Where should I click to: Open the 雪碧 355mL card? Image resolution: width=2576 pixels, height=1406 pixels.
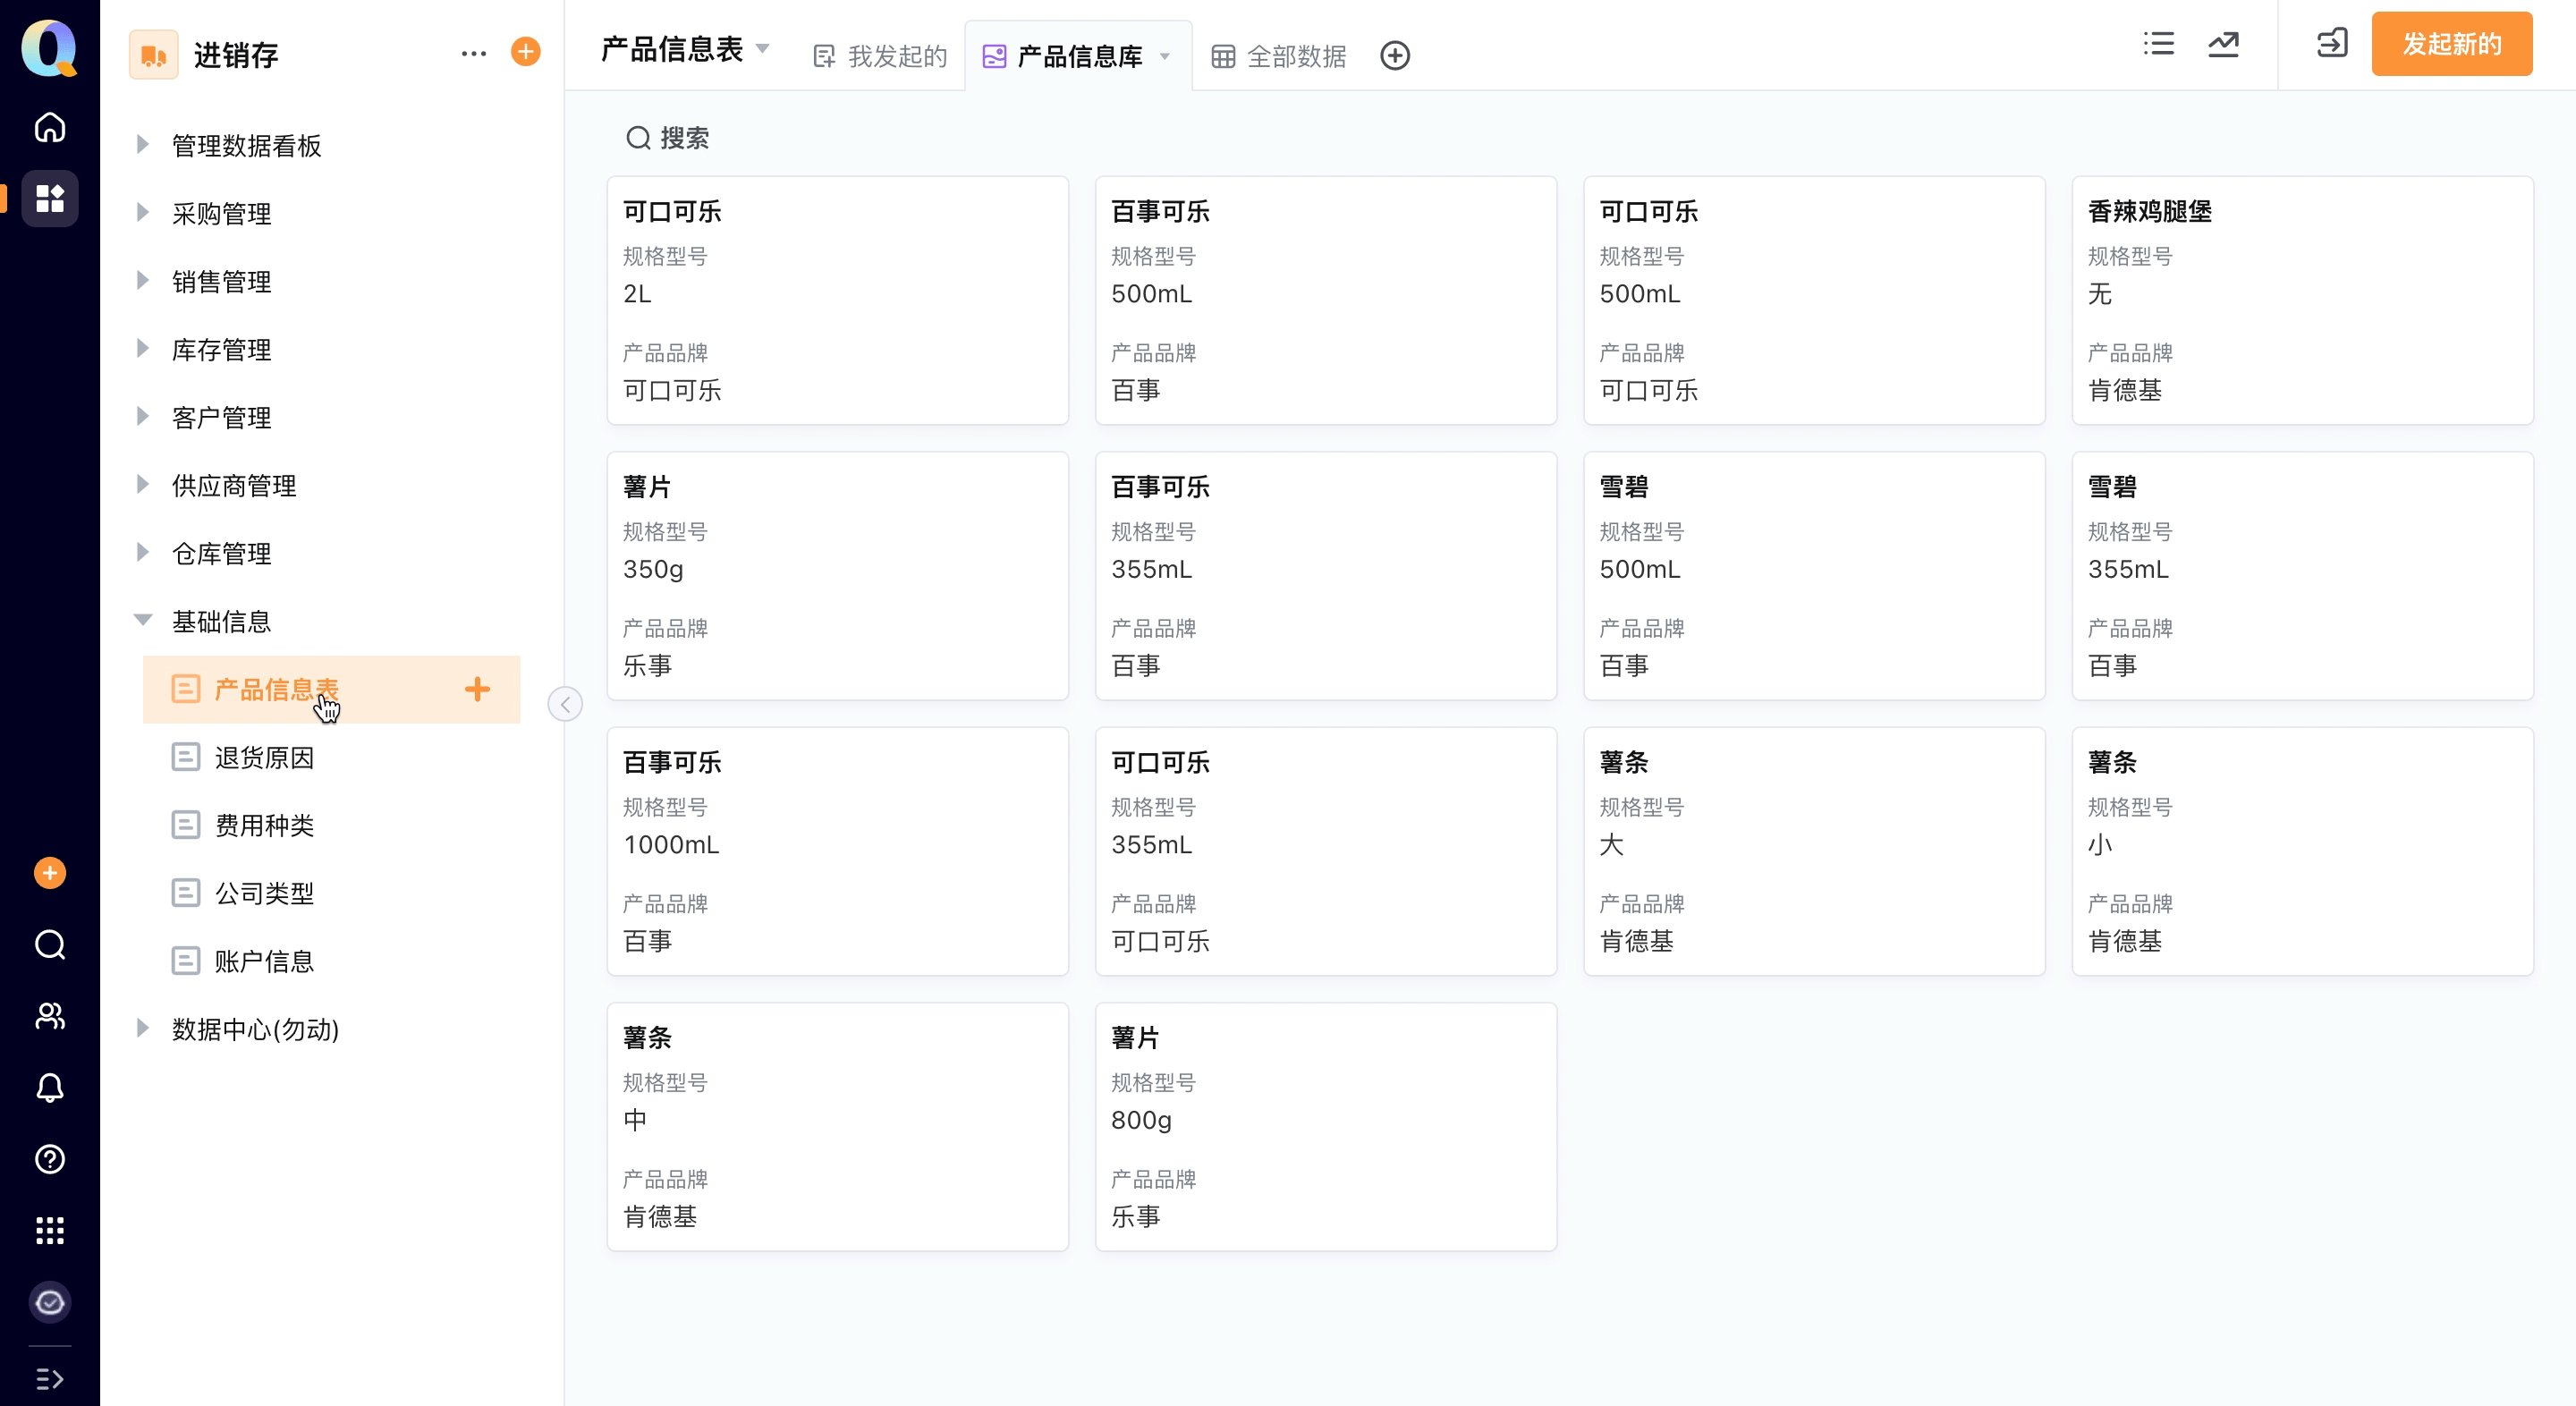2302,575
